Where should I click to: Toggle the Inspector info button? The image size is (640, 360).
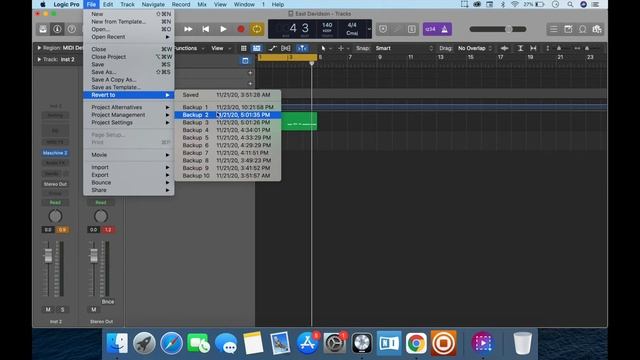pyautogui.click(x=57, y=29)
